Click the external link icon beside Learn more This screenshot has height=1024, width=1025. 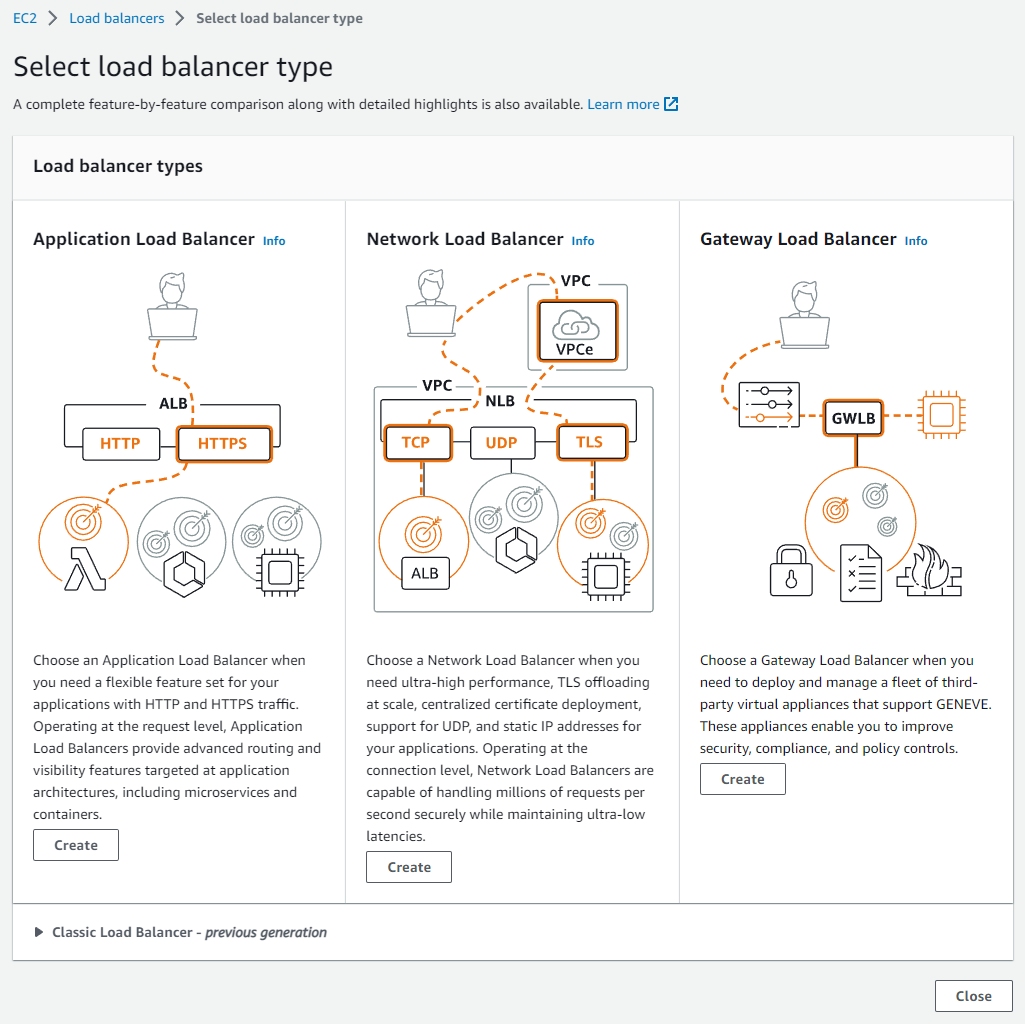[671, 105]
